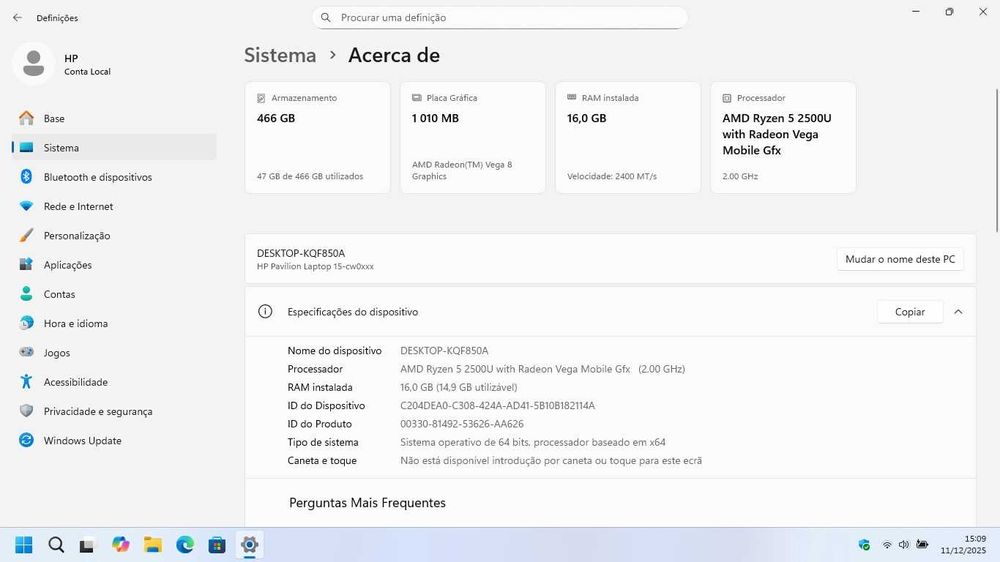The height and width of the screenshot is (562, 1000).
Task: Click the text 16,0 GB (14,9 GB utilizável)
Action: pyautogui.click(x=459, y=387)
